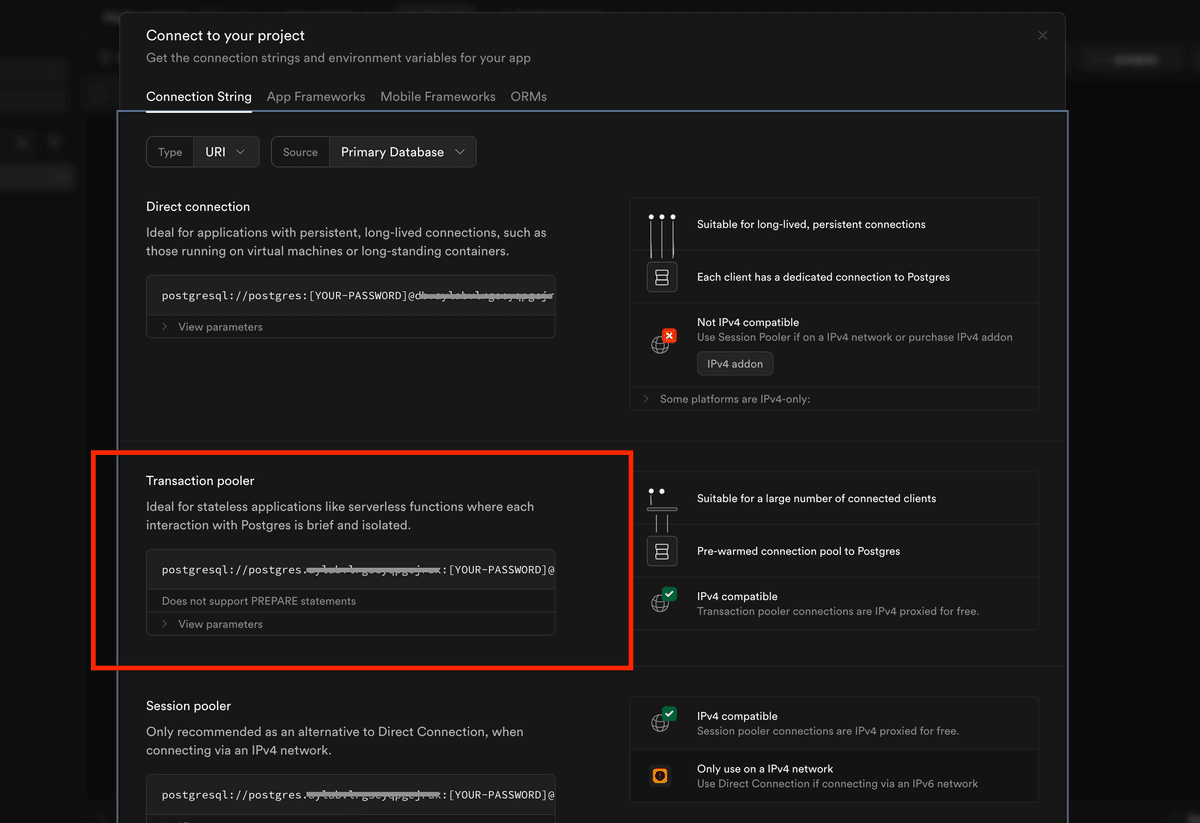
Task: Click the green IPv4 compatible icon beside Transaction pooler
Action: pos(661,601)
